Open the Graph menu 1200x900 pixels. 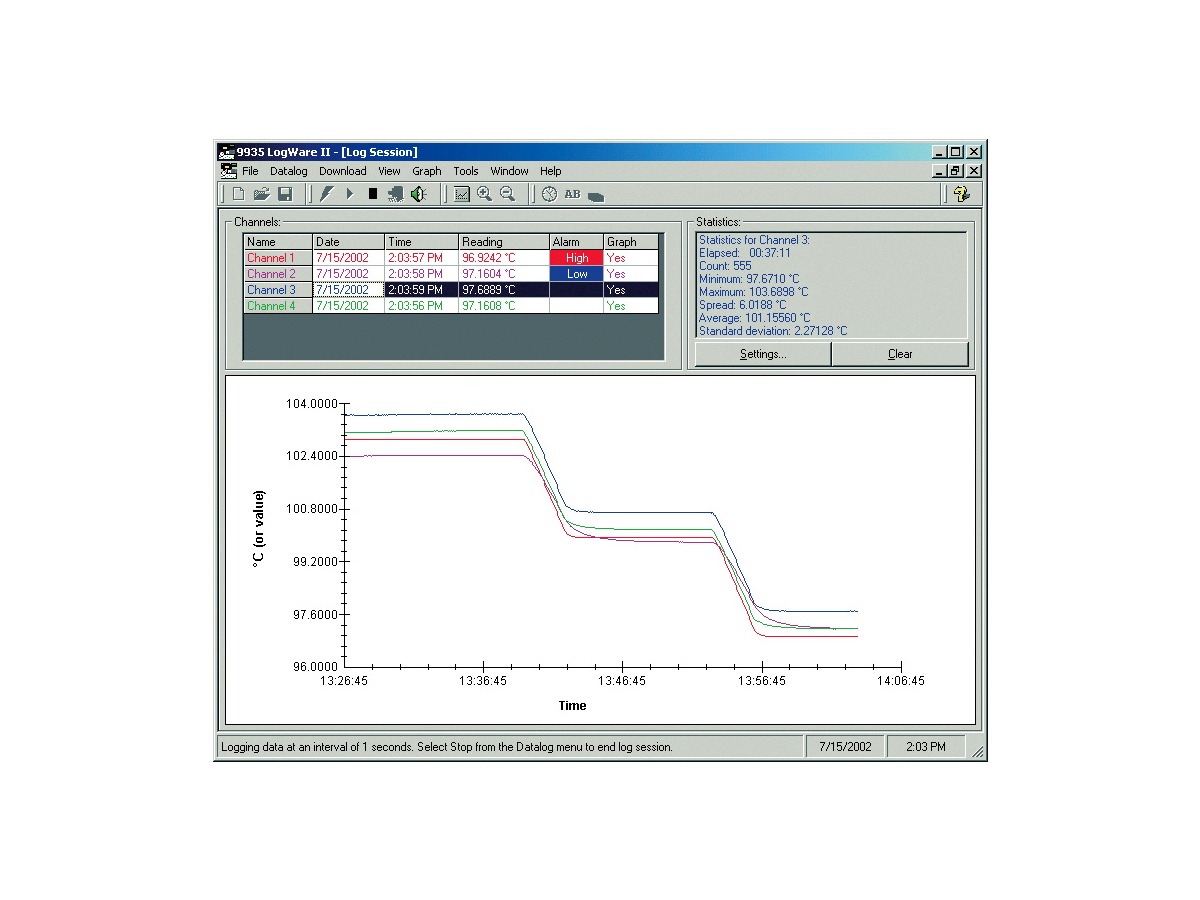click(x=426, y=171)
